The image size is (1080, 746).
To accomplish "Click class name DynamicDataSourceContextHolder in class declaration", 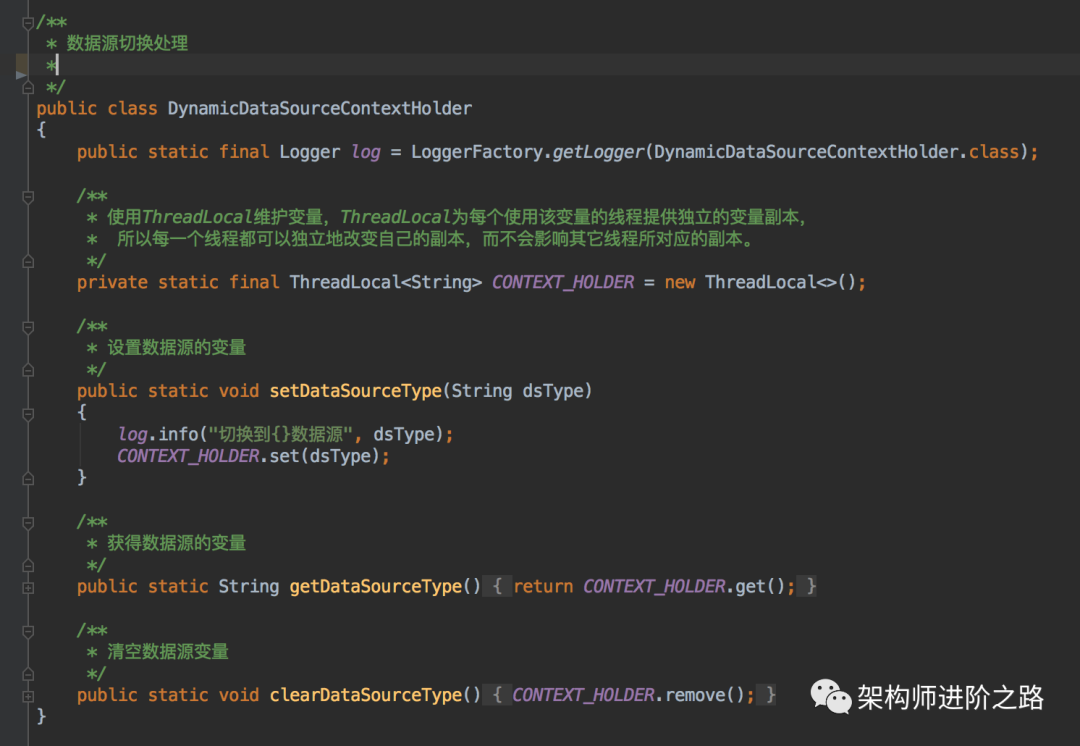I will (x=320, y=109).
